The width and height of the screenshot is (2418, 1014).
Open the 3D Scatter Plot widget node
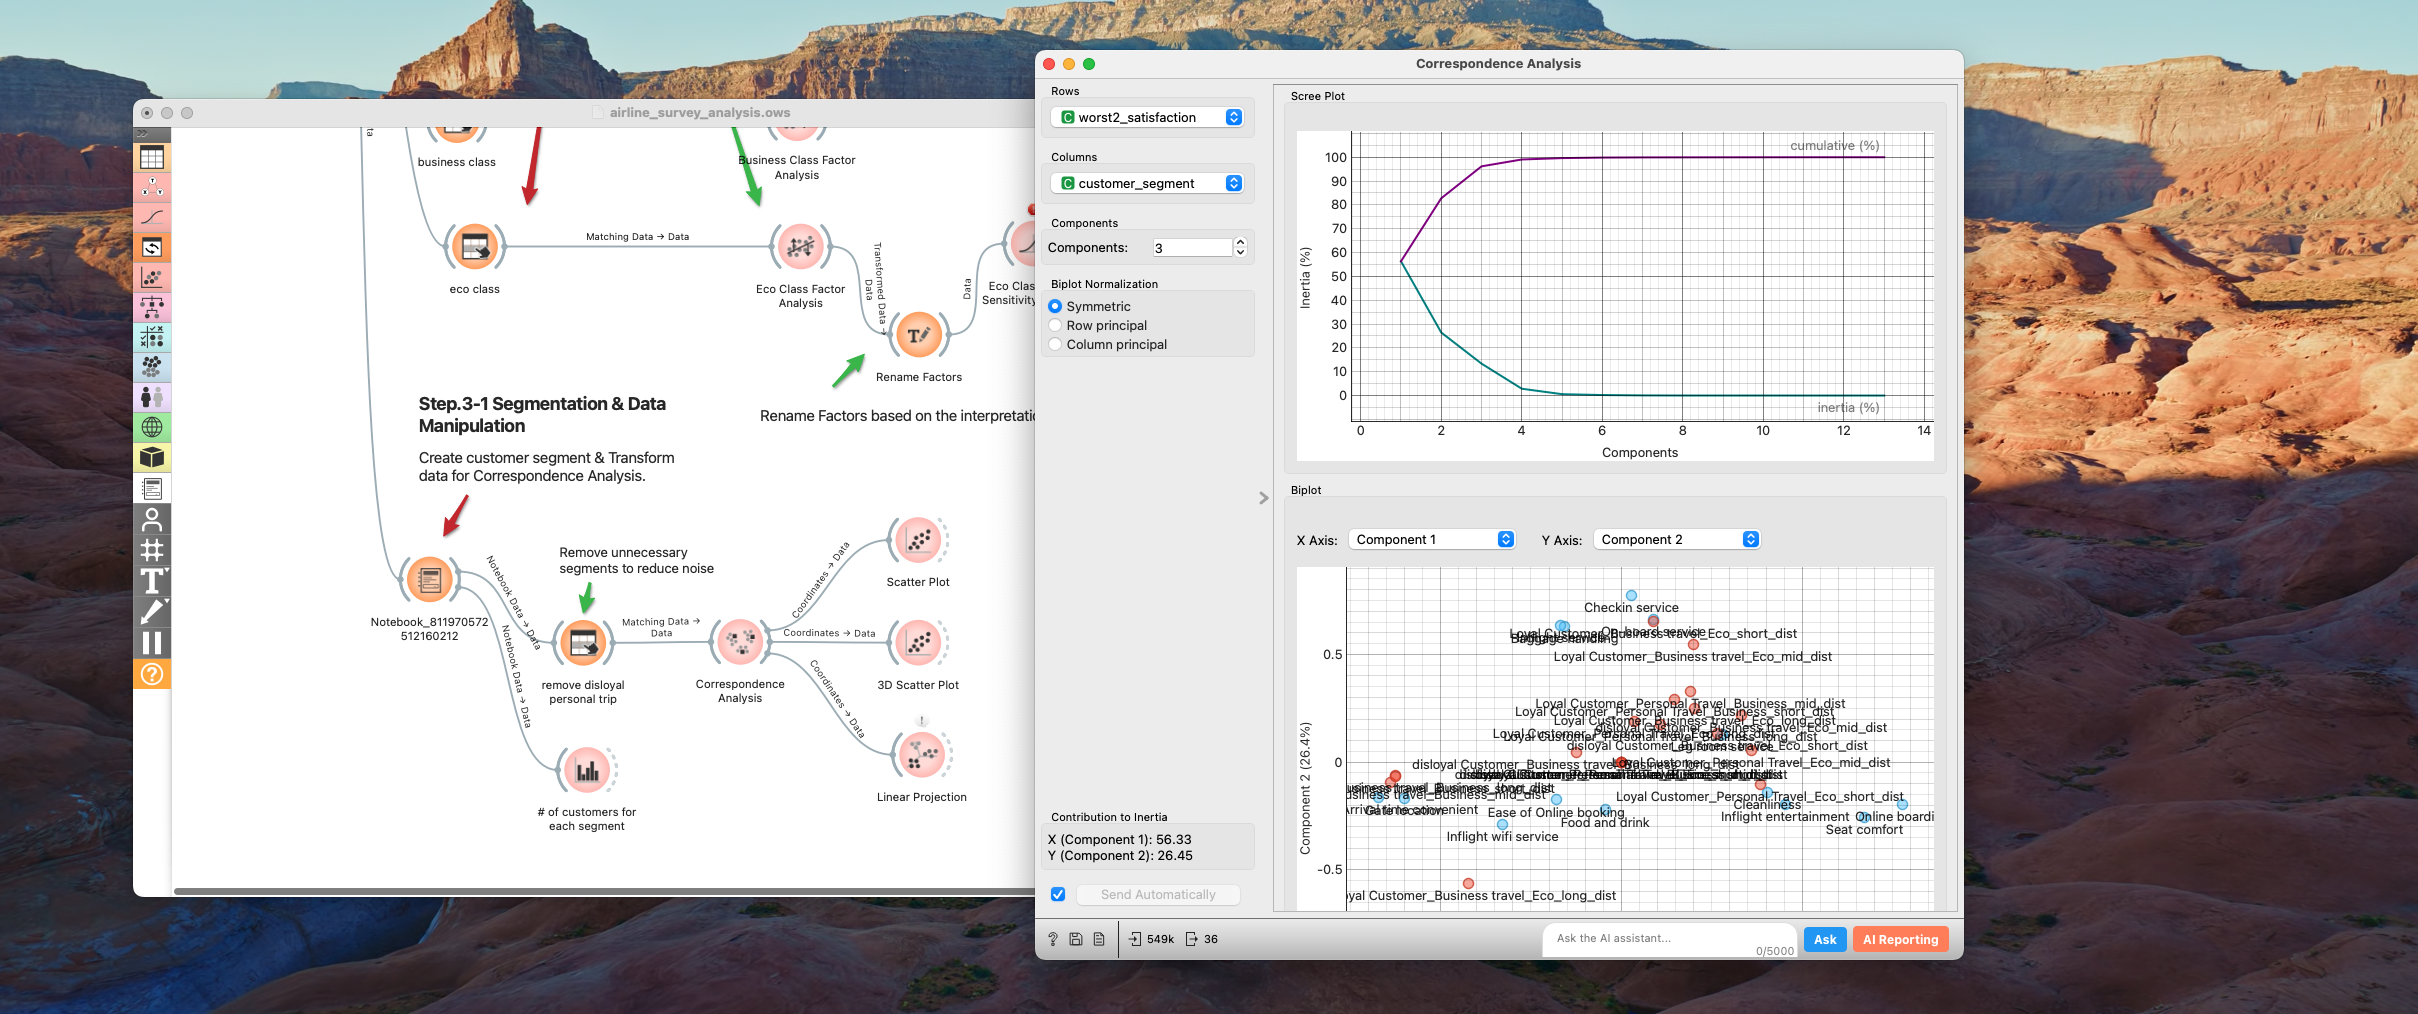pos(918,642)
